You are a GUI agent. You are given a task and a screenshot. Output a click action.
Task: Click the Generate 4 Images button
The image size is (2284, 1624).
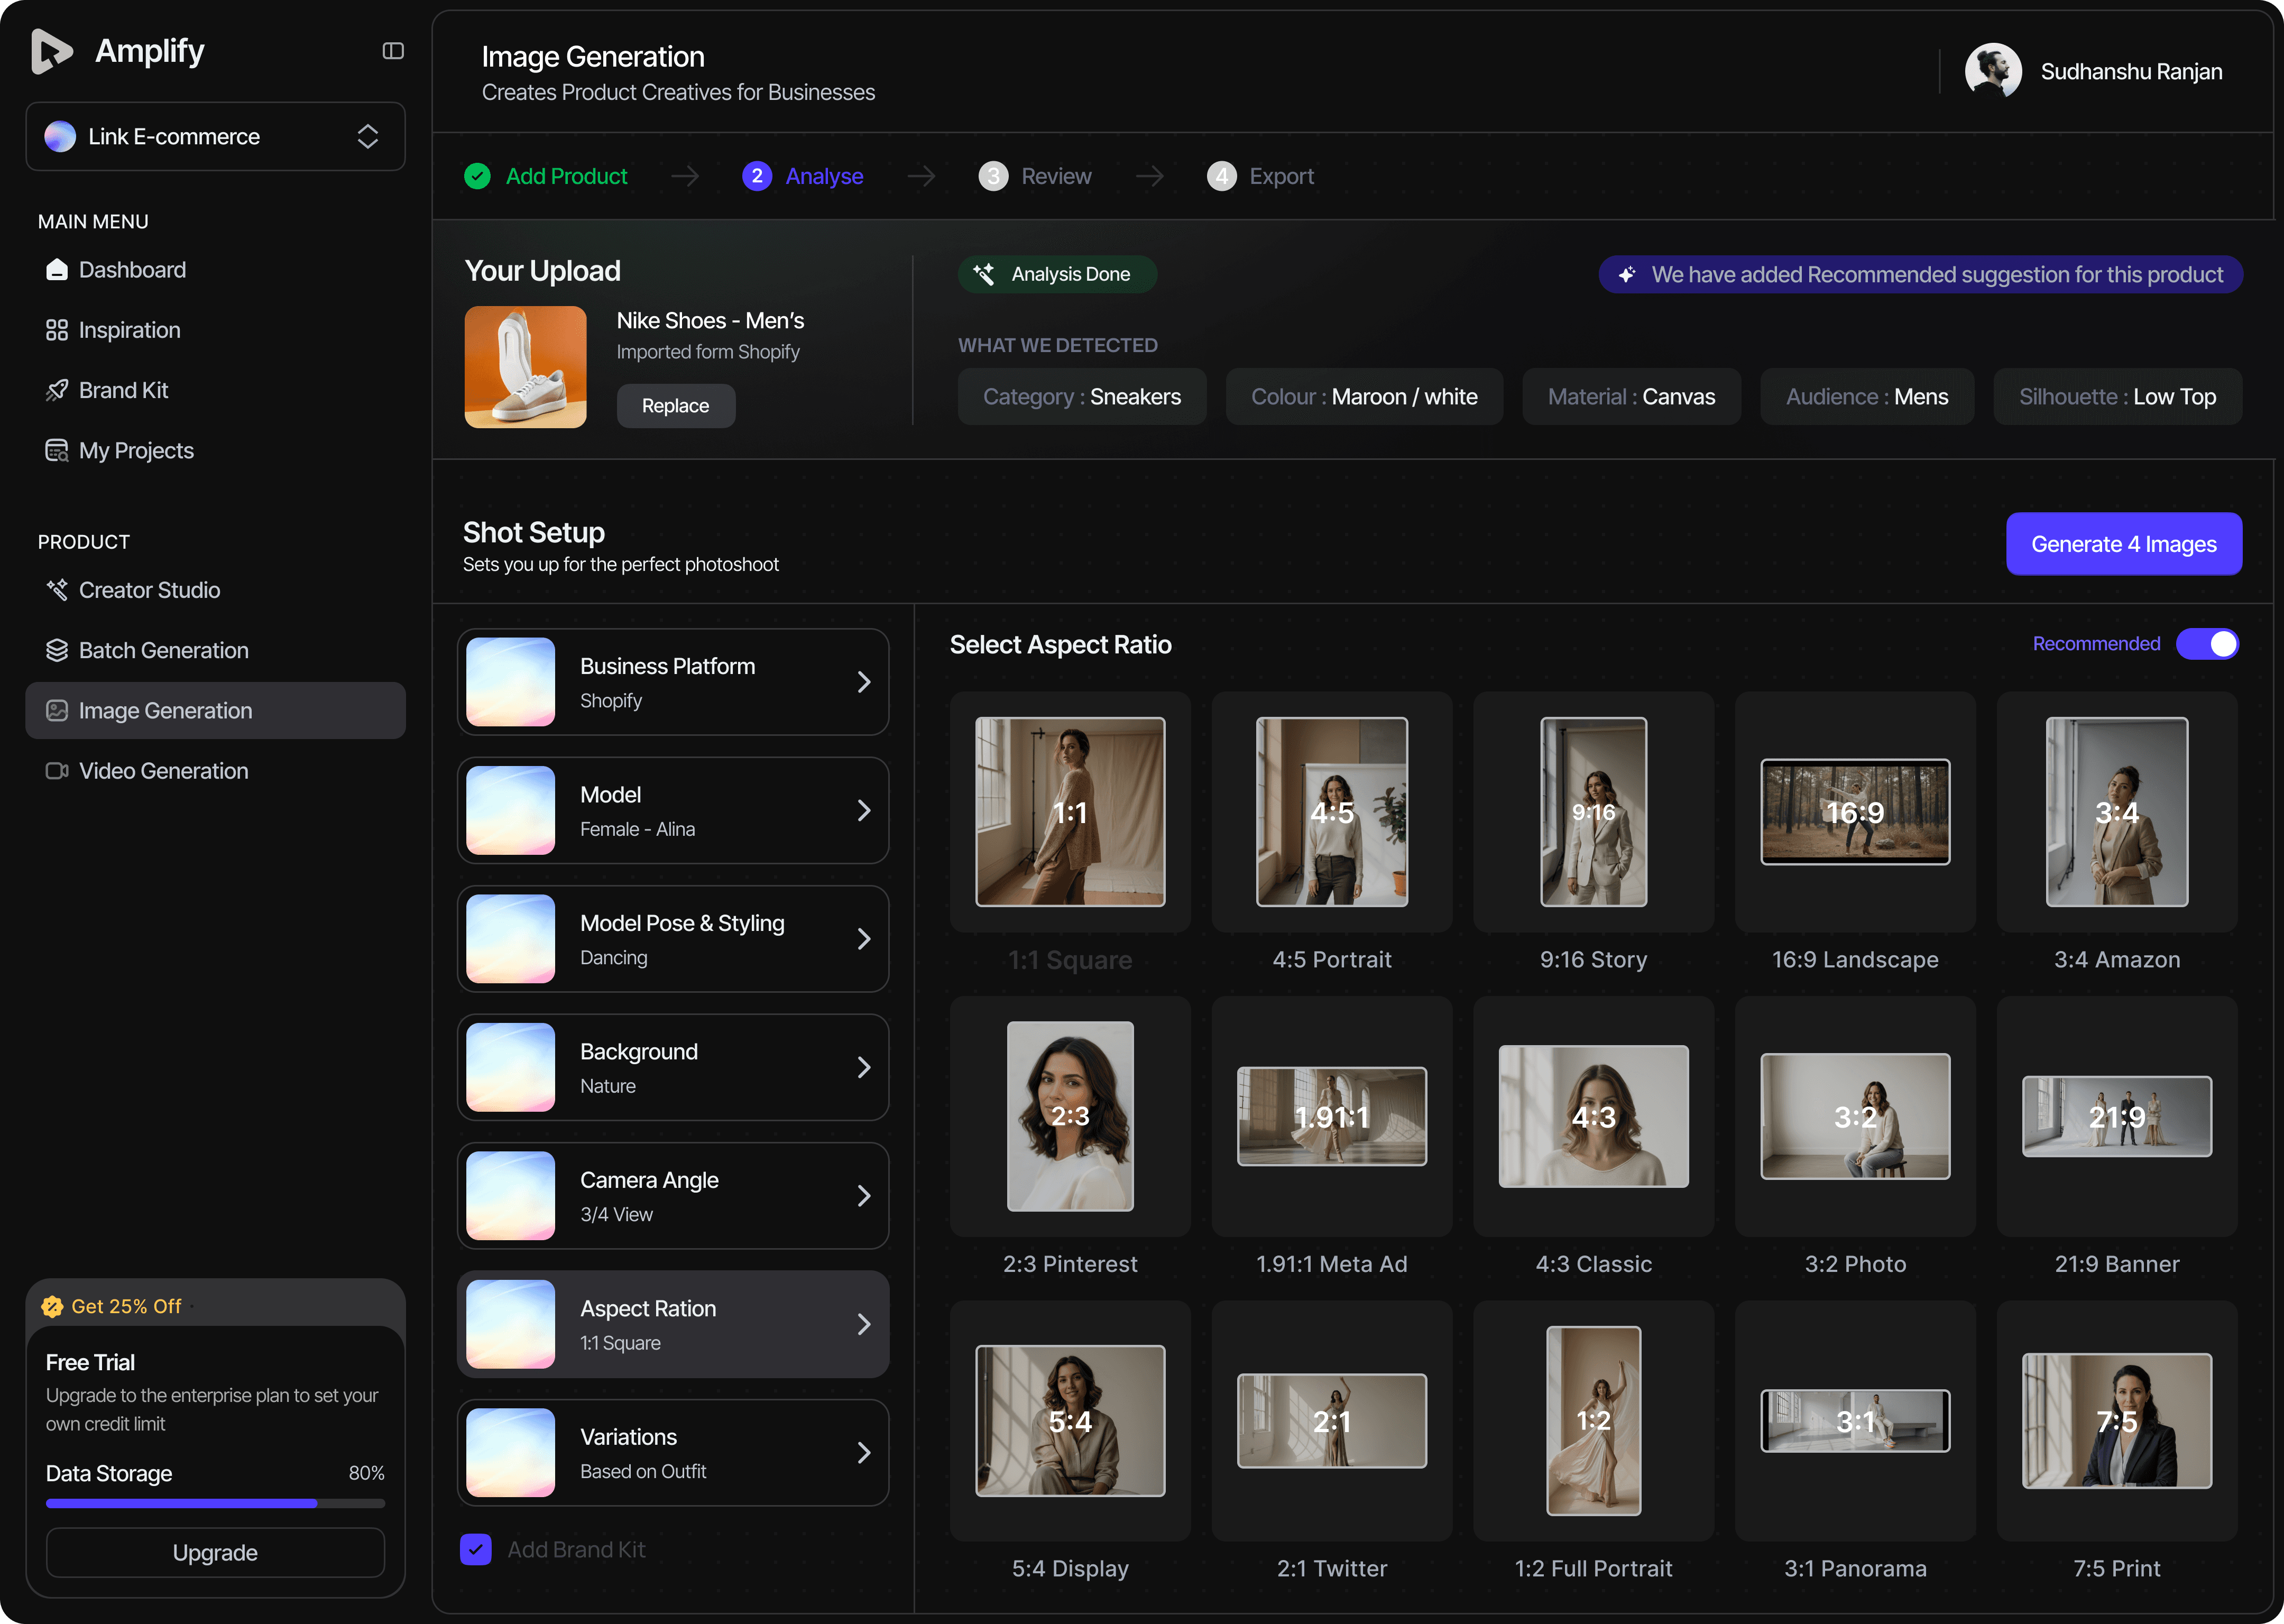[x=2124, y=544]
